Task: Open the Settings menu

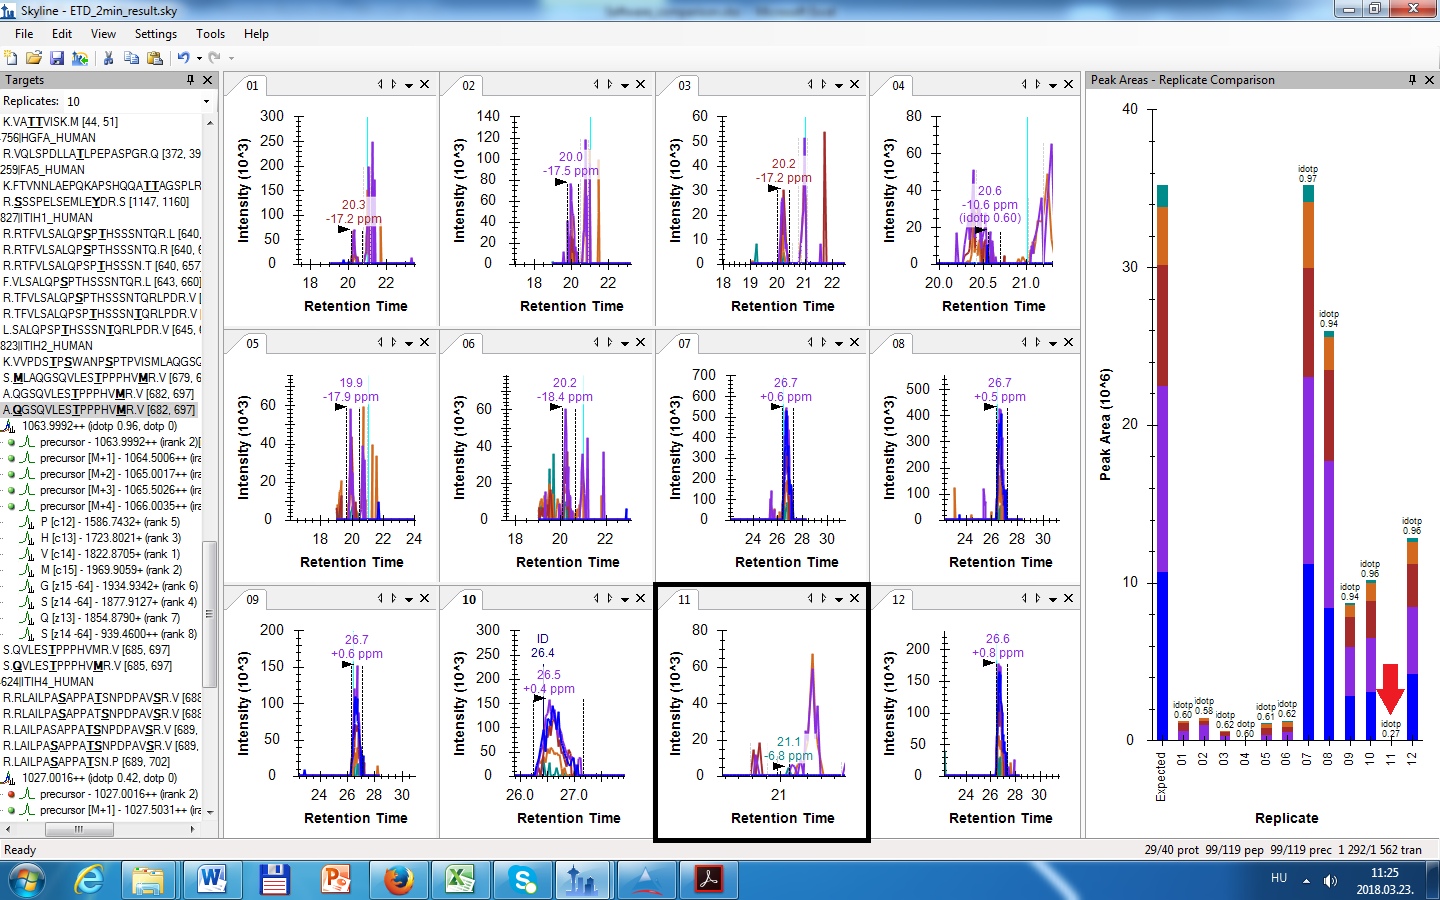Action: point(155,34)
